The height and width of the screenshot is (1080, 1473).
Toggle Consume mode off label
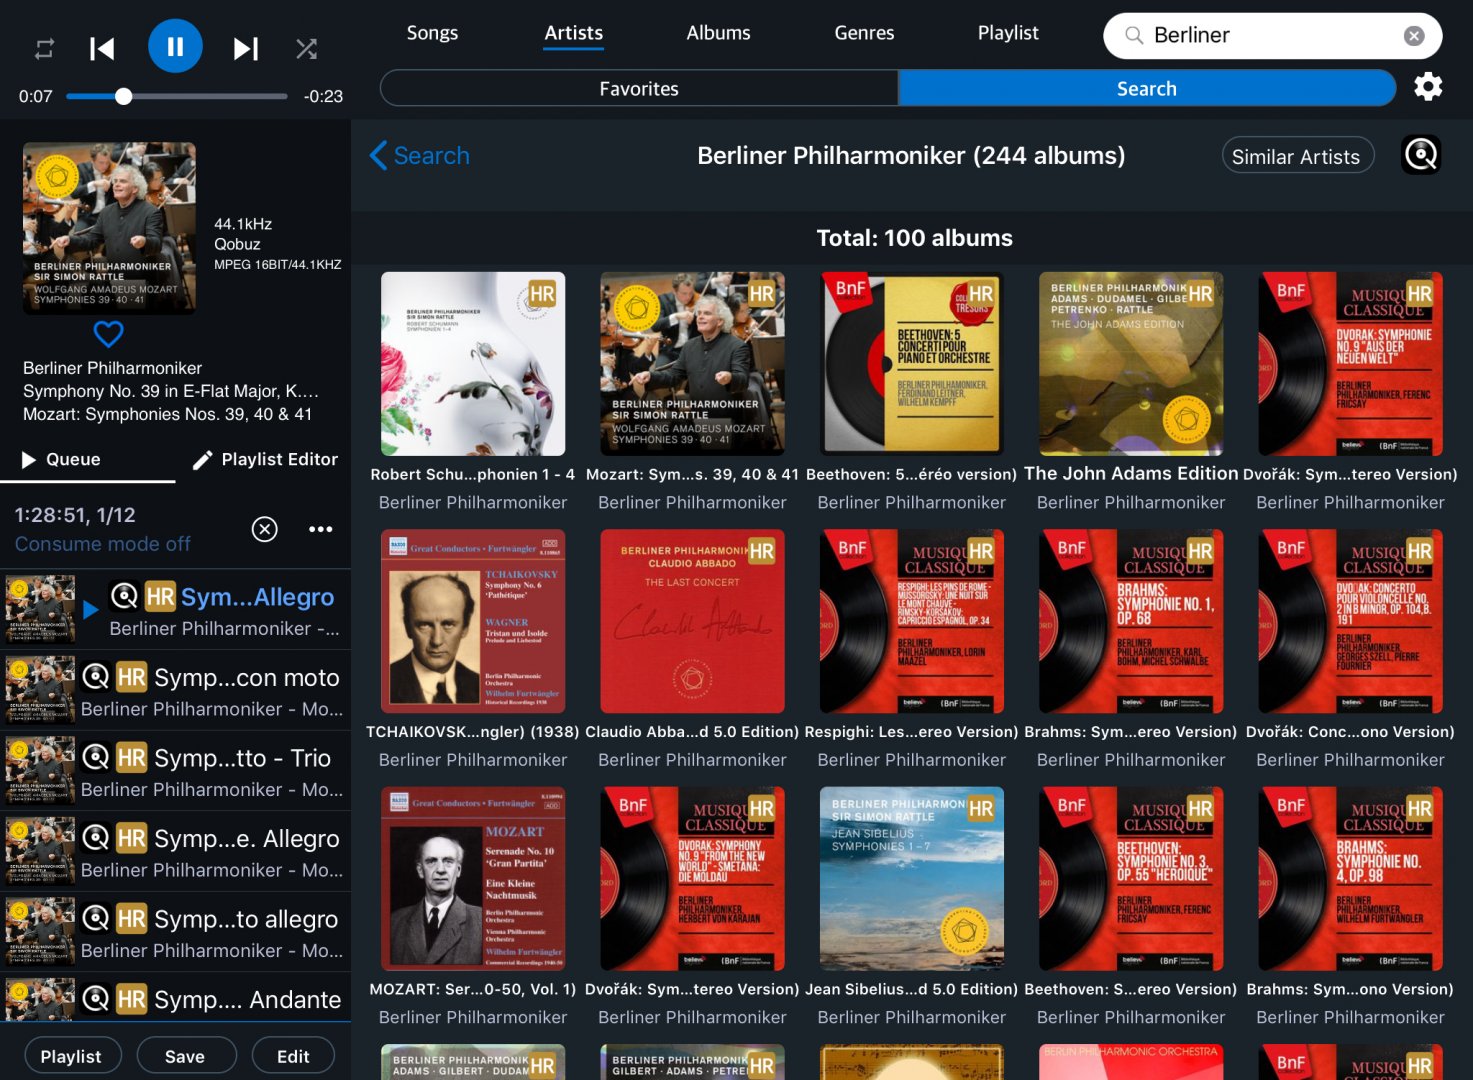coord(102,544)
